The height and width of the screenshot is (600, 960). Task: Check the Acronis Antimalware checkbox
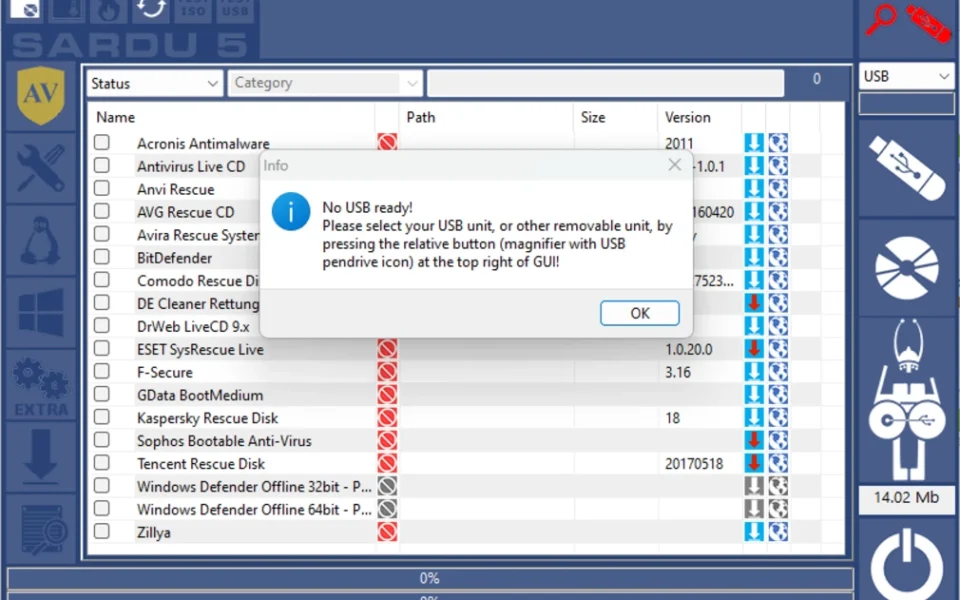click(102, 143)
